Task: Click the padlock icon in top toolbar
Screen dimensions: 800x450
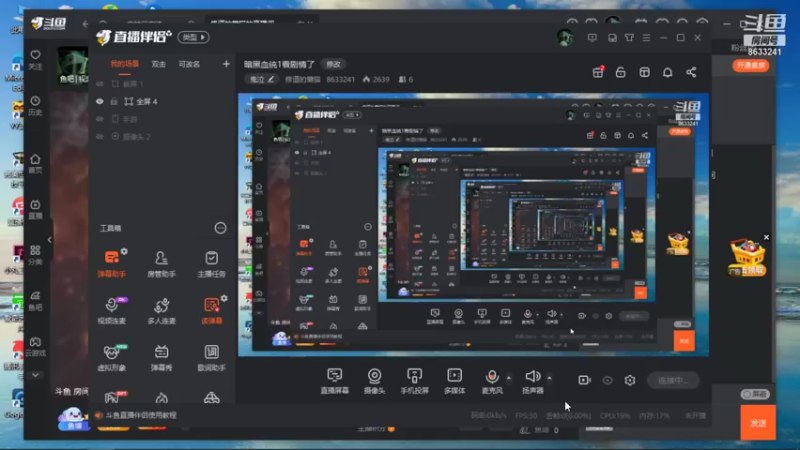Action: (620, 72)
